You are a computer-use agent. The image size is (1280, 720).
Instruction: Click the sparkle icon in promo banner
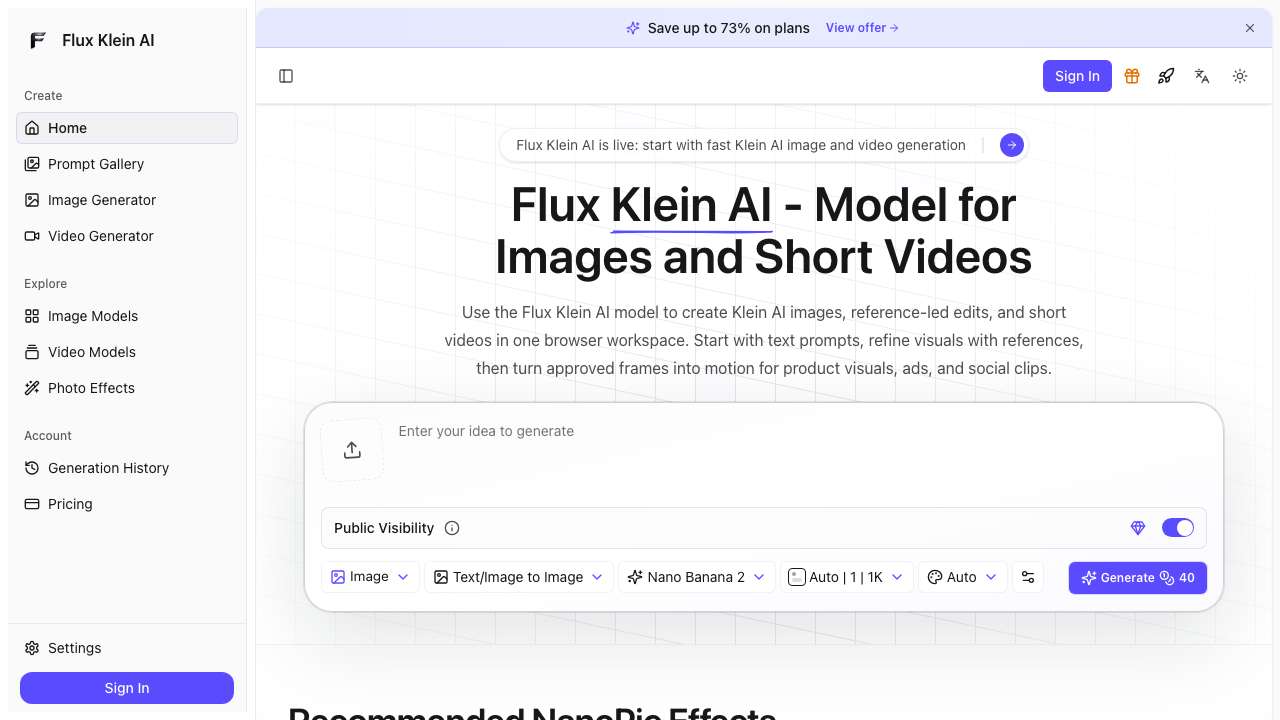[633, 28]
